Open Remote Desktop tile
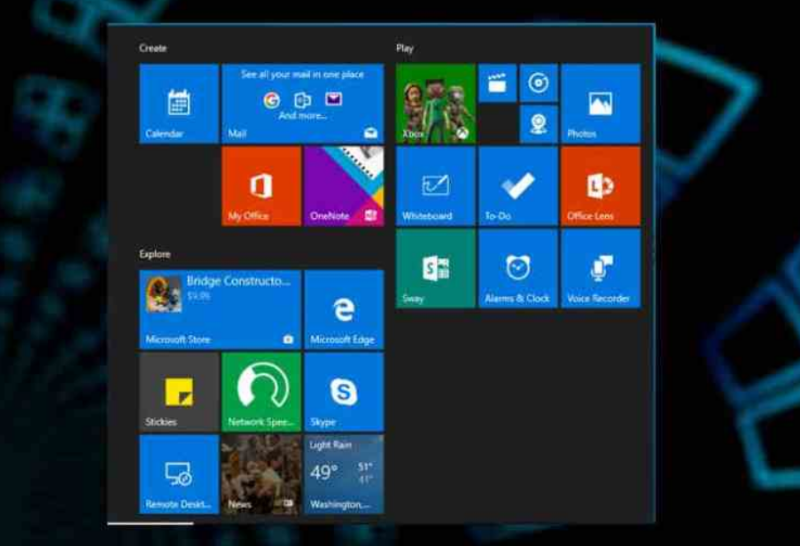The image size is (800, 546). 178,474
